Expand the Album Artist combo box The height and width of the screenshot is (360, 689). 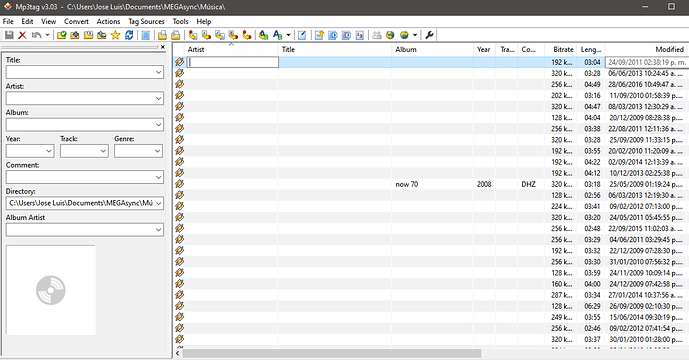159,229
